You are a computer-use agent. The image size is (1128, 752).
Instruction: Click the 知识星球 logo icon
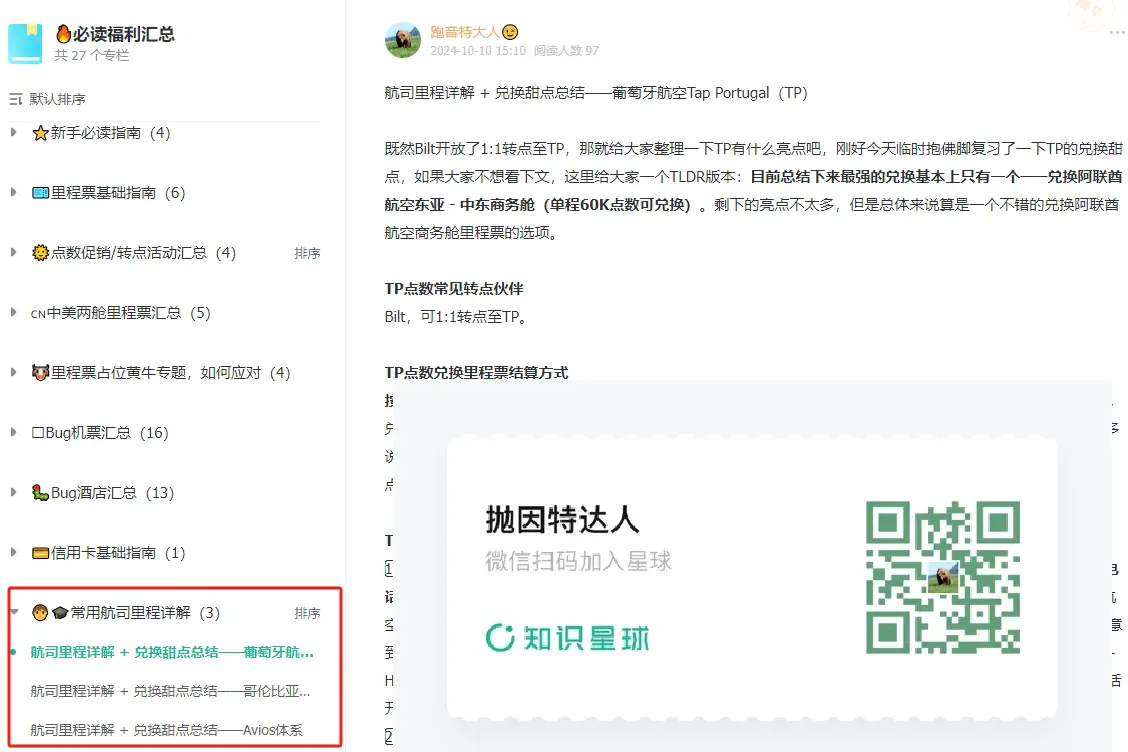tap(500, 638)
